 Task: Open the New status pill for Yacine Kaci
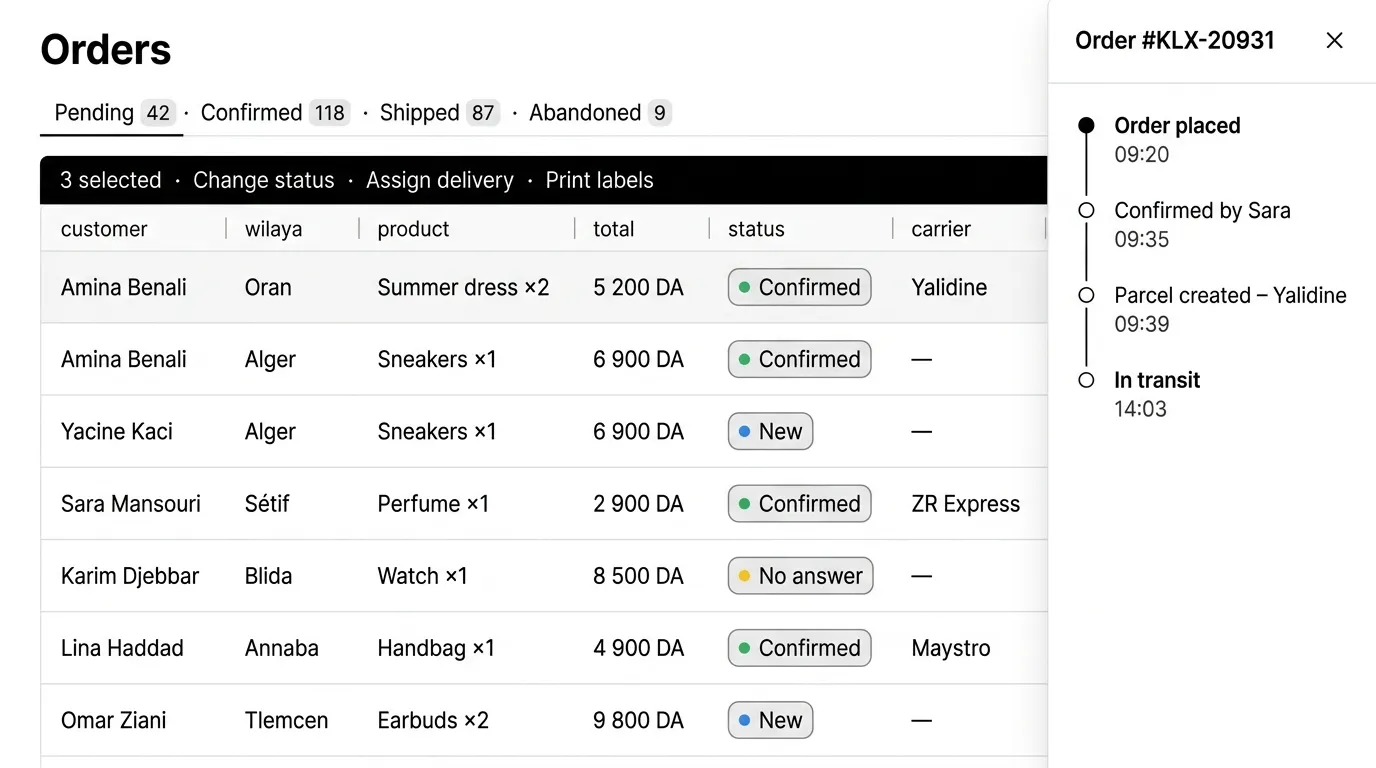[770, 432]
